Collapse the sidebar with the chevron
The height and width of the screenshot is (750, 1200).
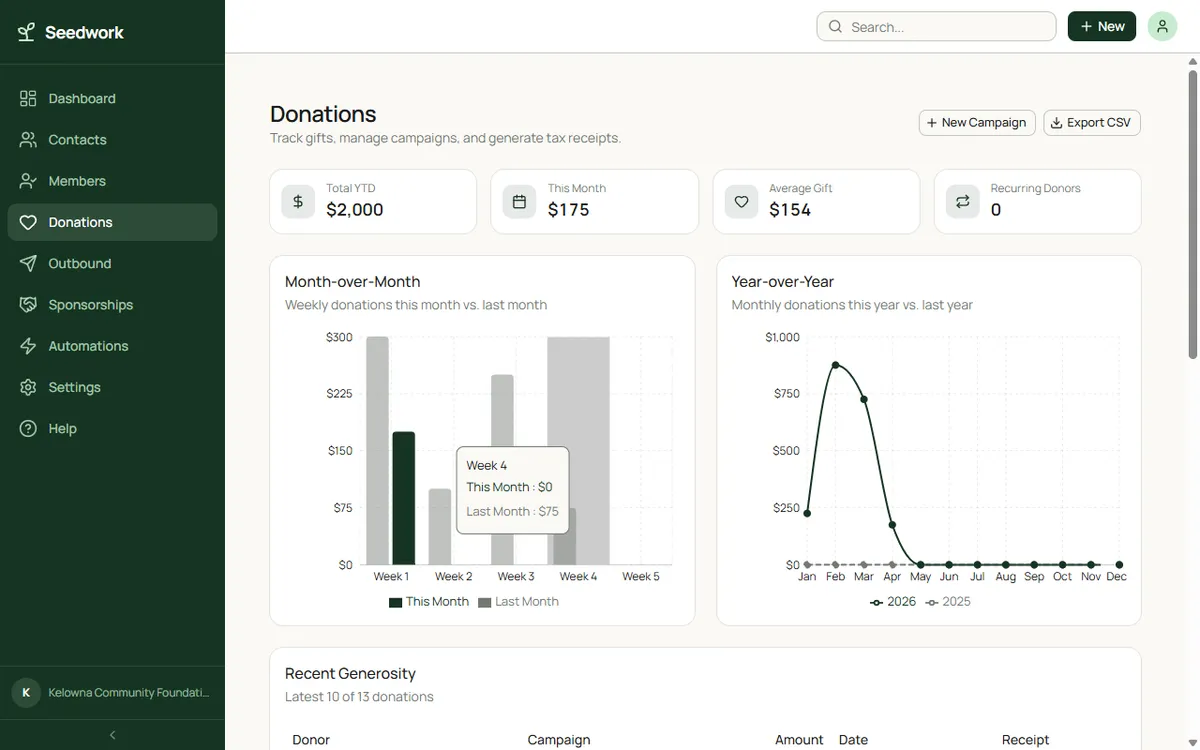tap(112, 734)
